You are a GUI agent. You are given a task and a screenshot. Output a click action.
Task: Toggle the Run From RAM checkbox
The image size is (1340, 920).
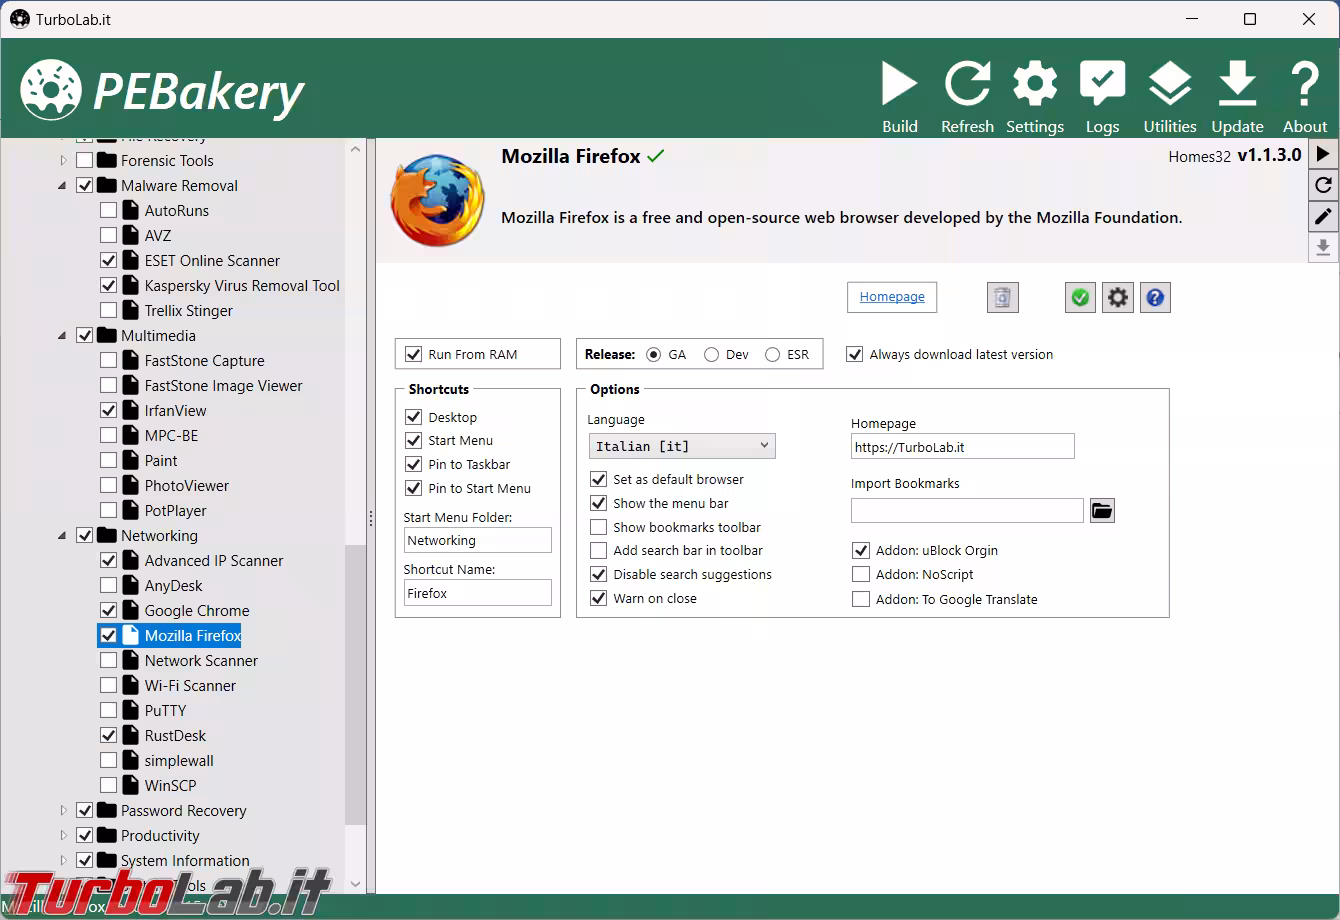(x=414, y=354)
